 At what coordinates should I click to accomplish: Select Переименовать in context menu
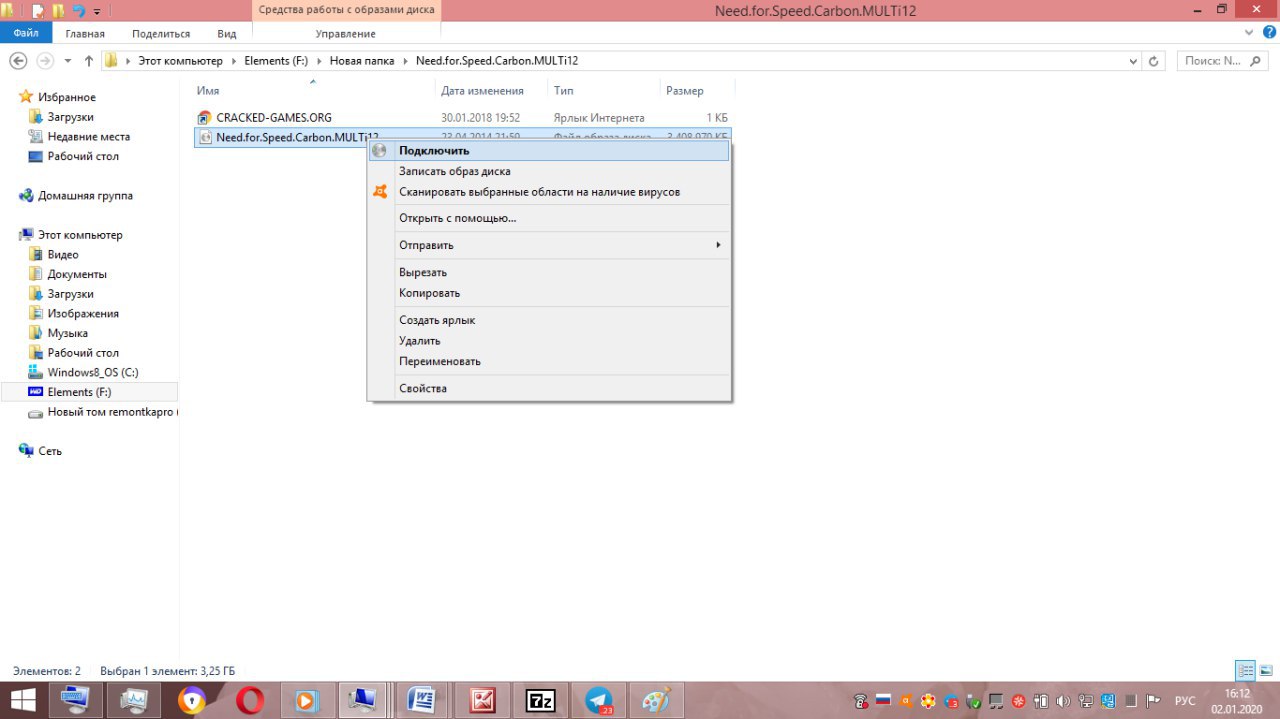pos(549,361)
